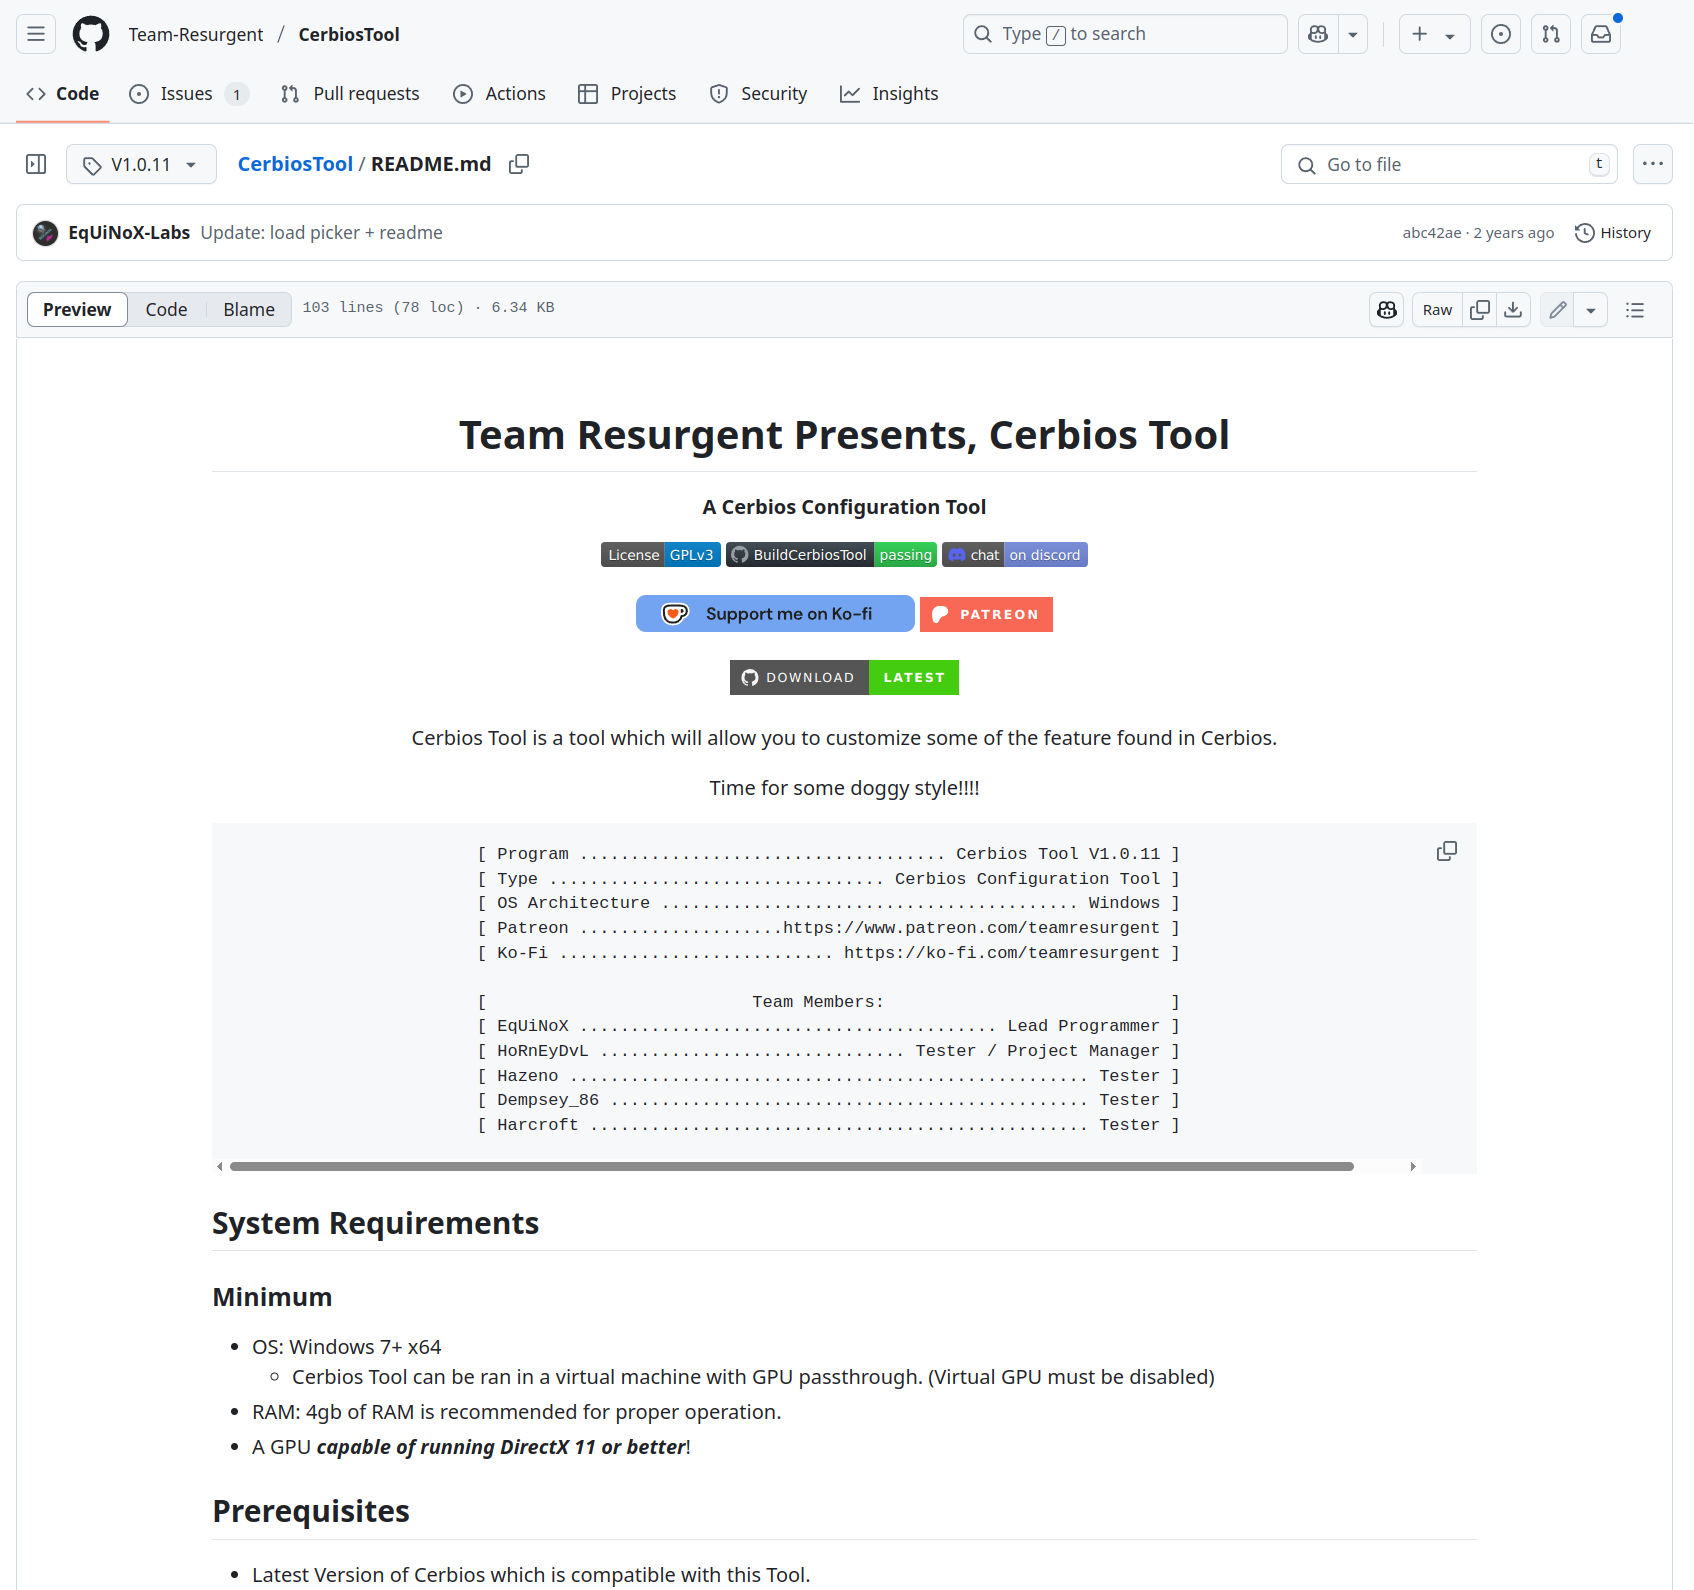Click the Patreon button
The width and height of the screenshot is (1694, 1590).
click(x=986, y=614)
